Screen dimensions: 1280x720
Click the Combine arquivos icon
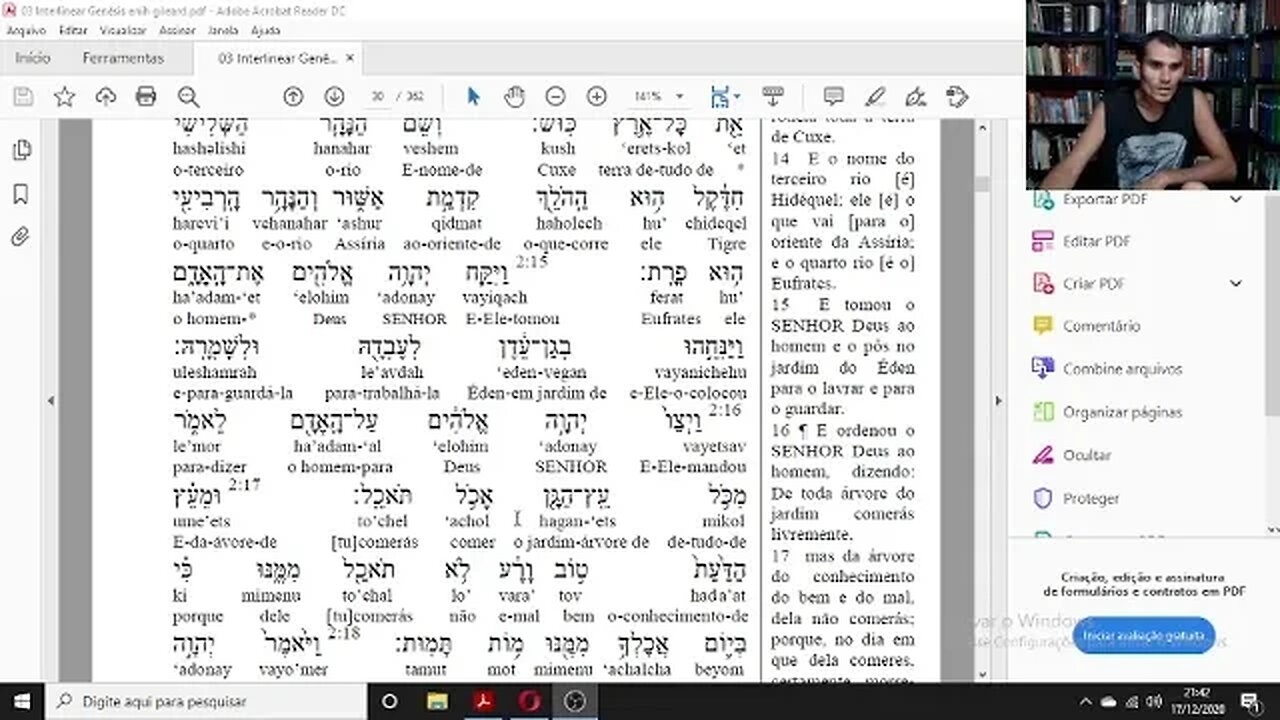click(1043, 369)
